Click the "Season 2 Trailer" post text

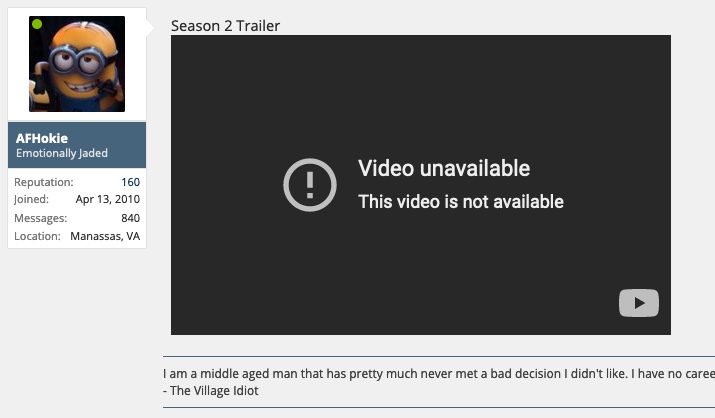pos(225,26)
